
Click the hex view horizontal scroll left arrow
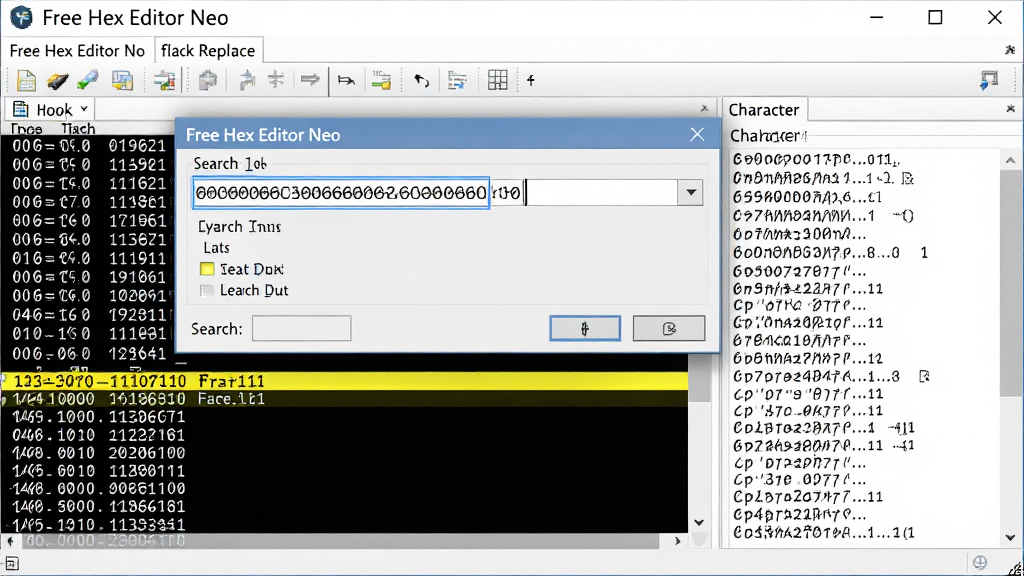[x=10, y=541]
